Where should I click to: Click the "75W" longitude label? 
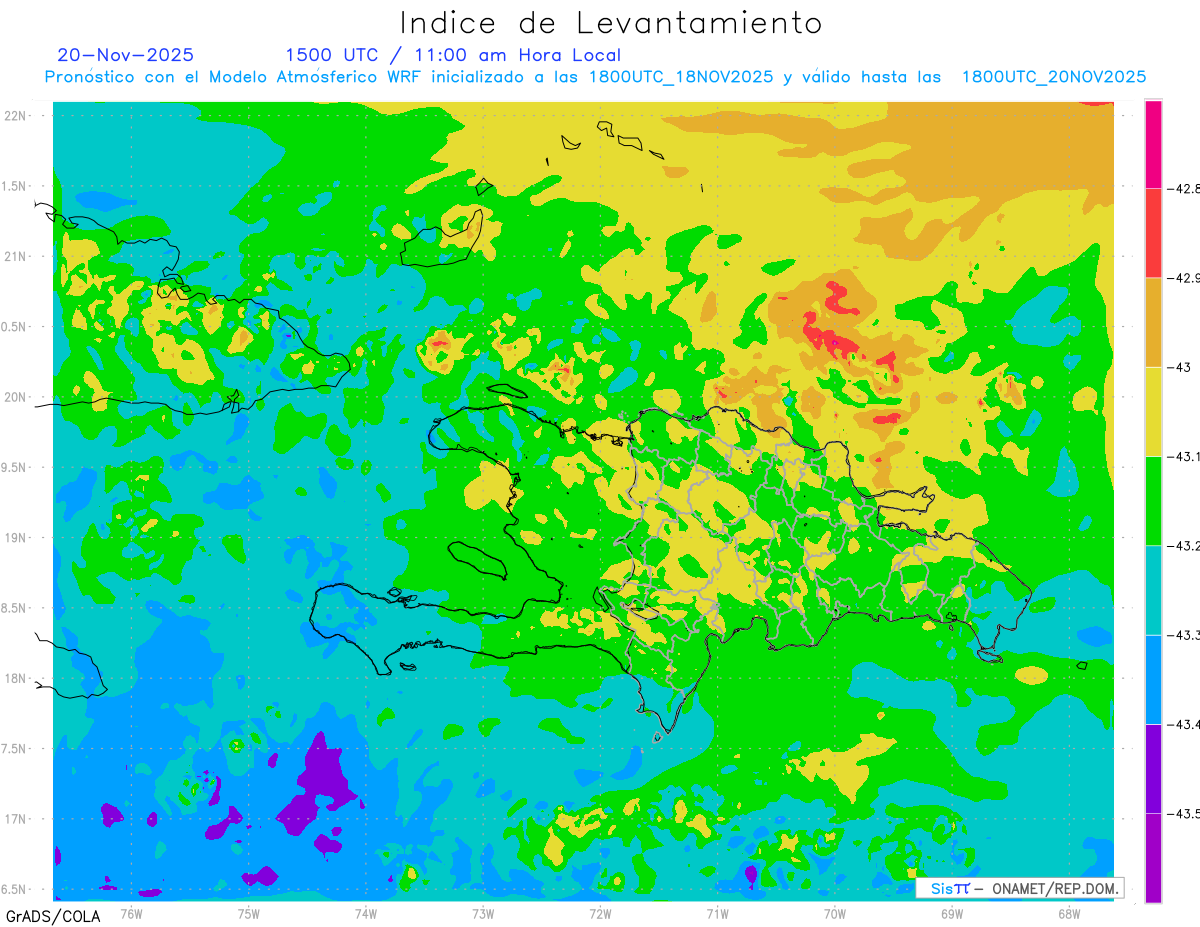pyautogui.click(x=249, y=913)
